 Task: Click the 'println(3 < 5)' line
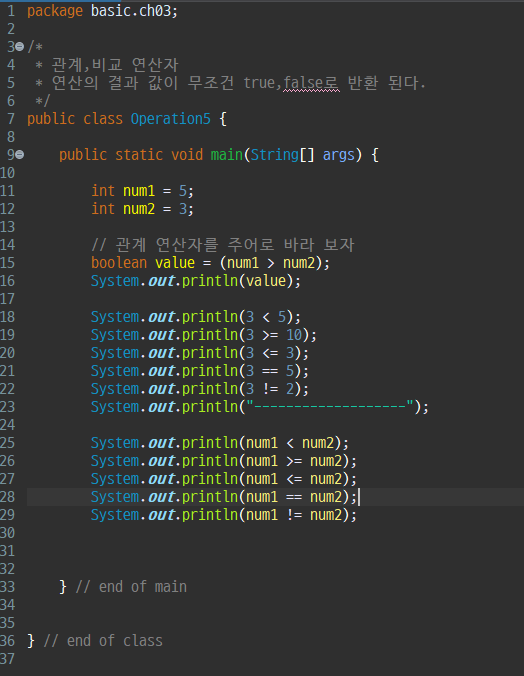point(196,317)
